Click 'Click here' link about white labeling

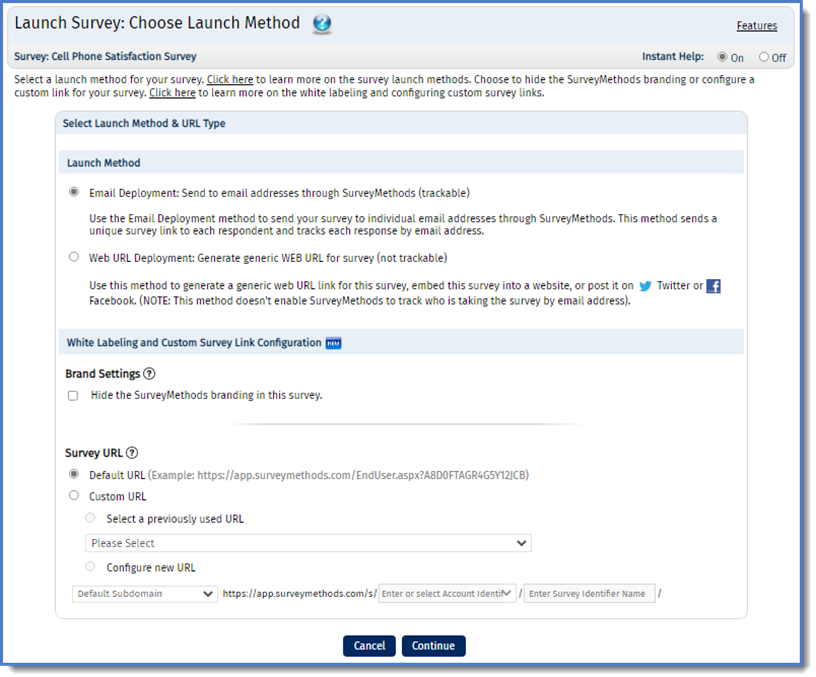tap(172, 93)
